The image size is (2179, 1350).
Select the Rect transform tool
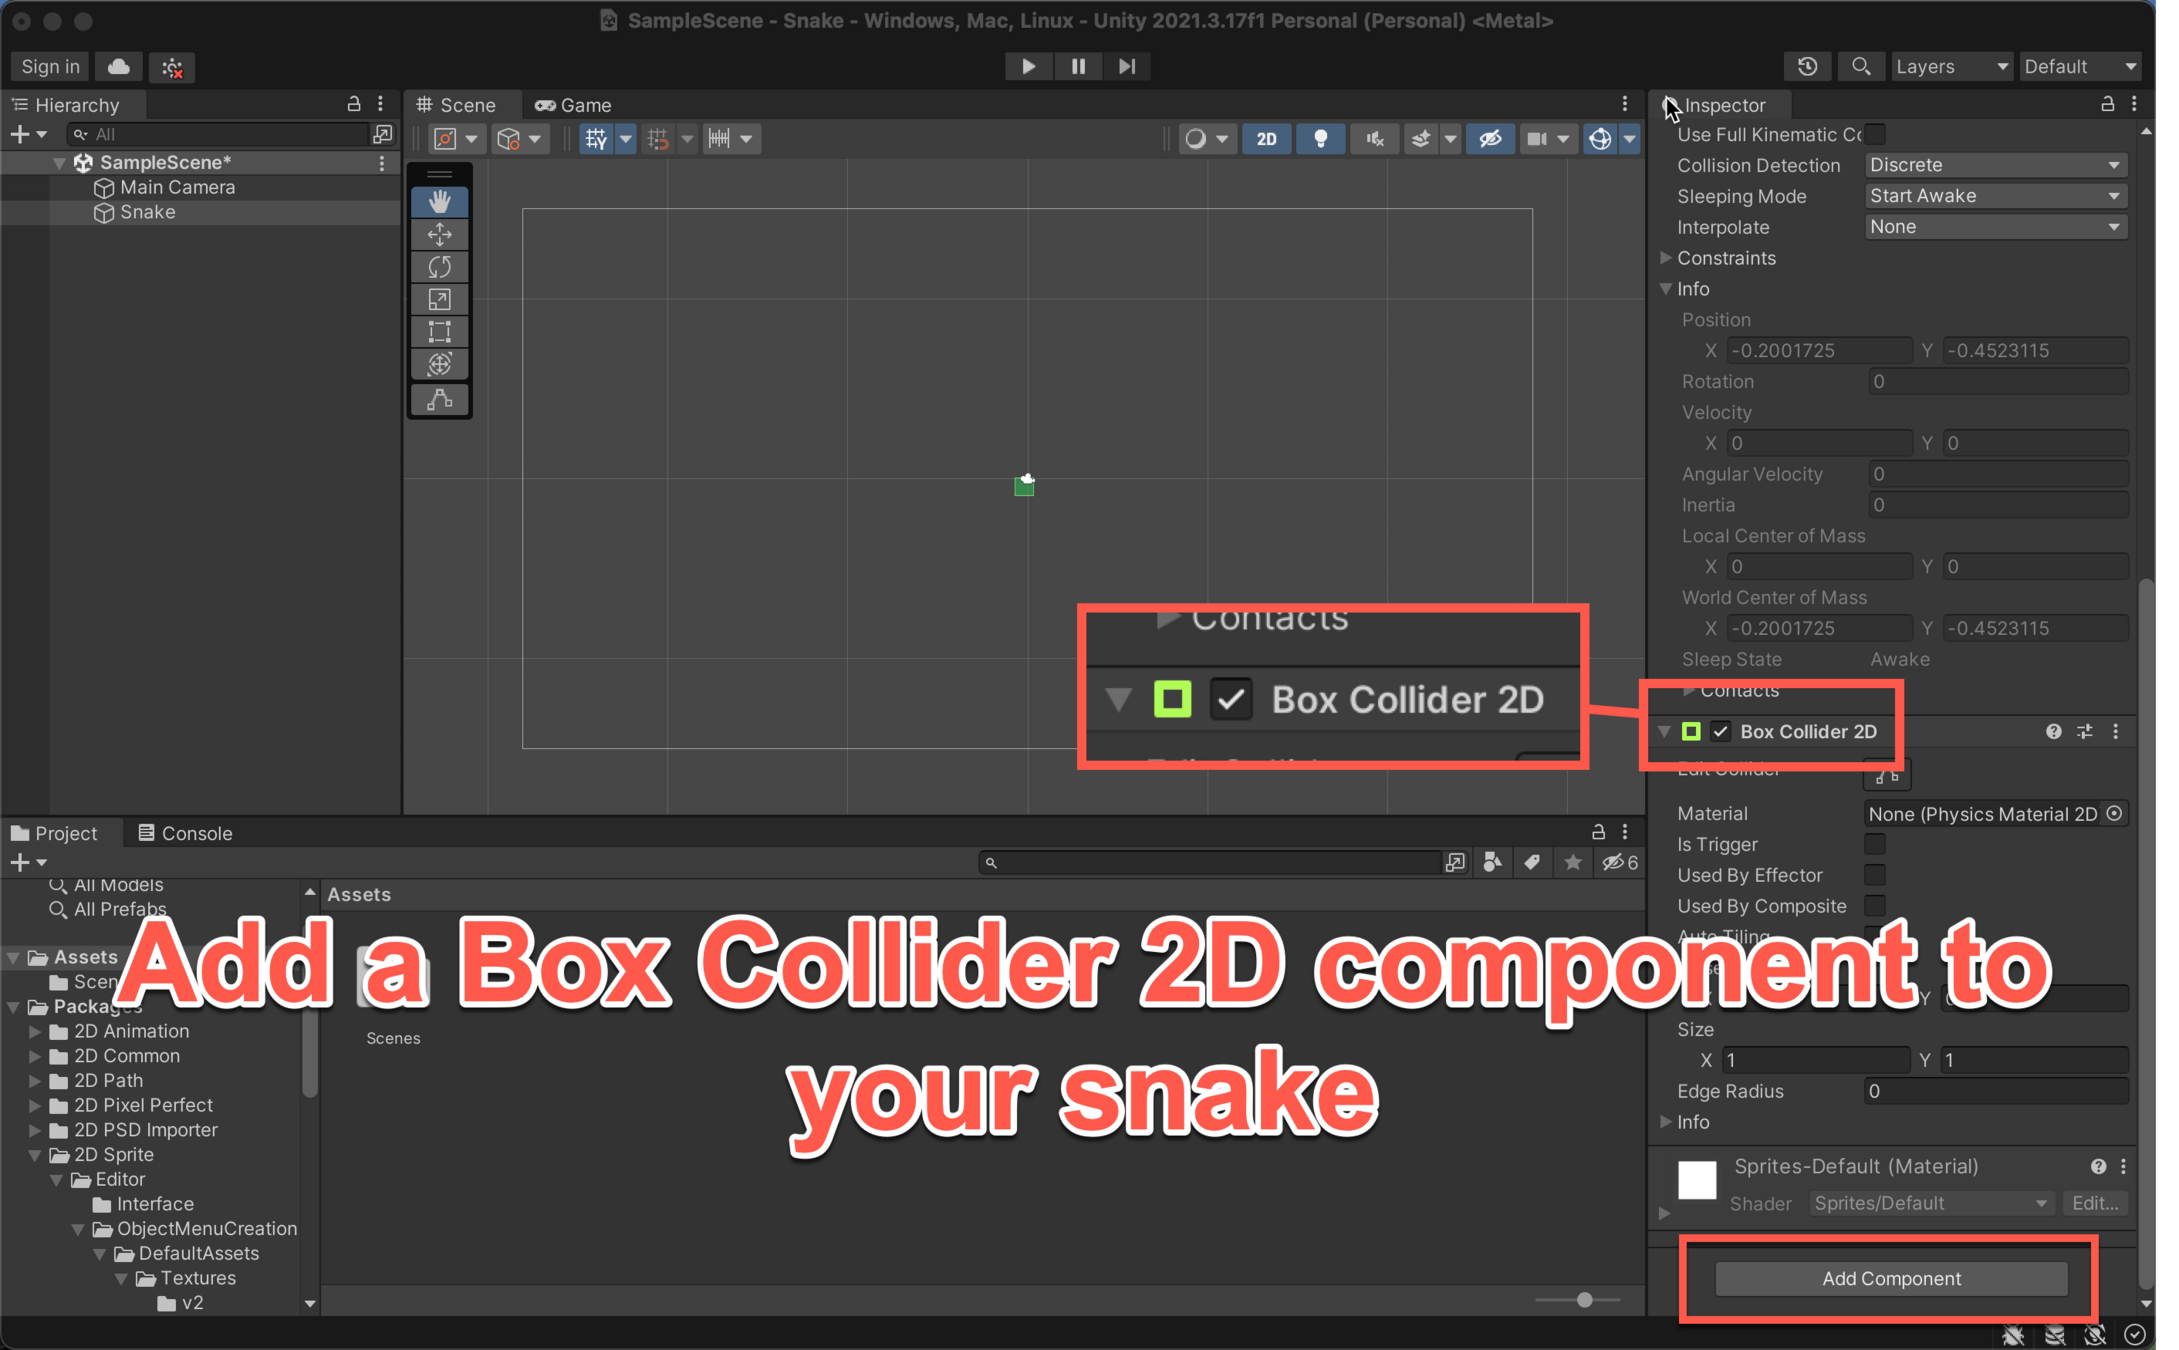(x=440, y=332)
